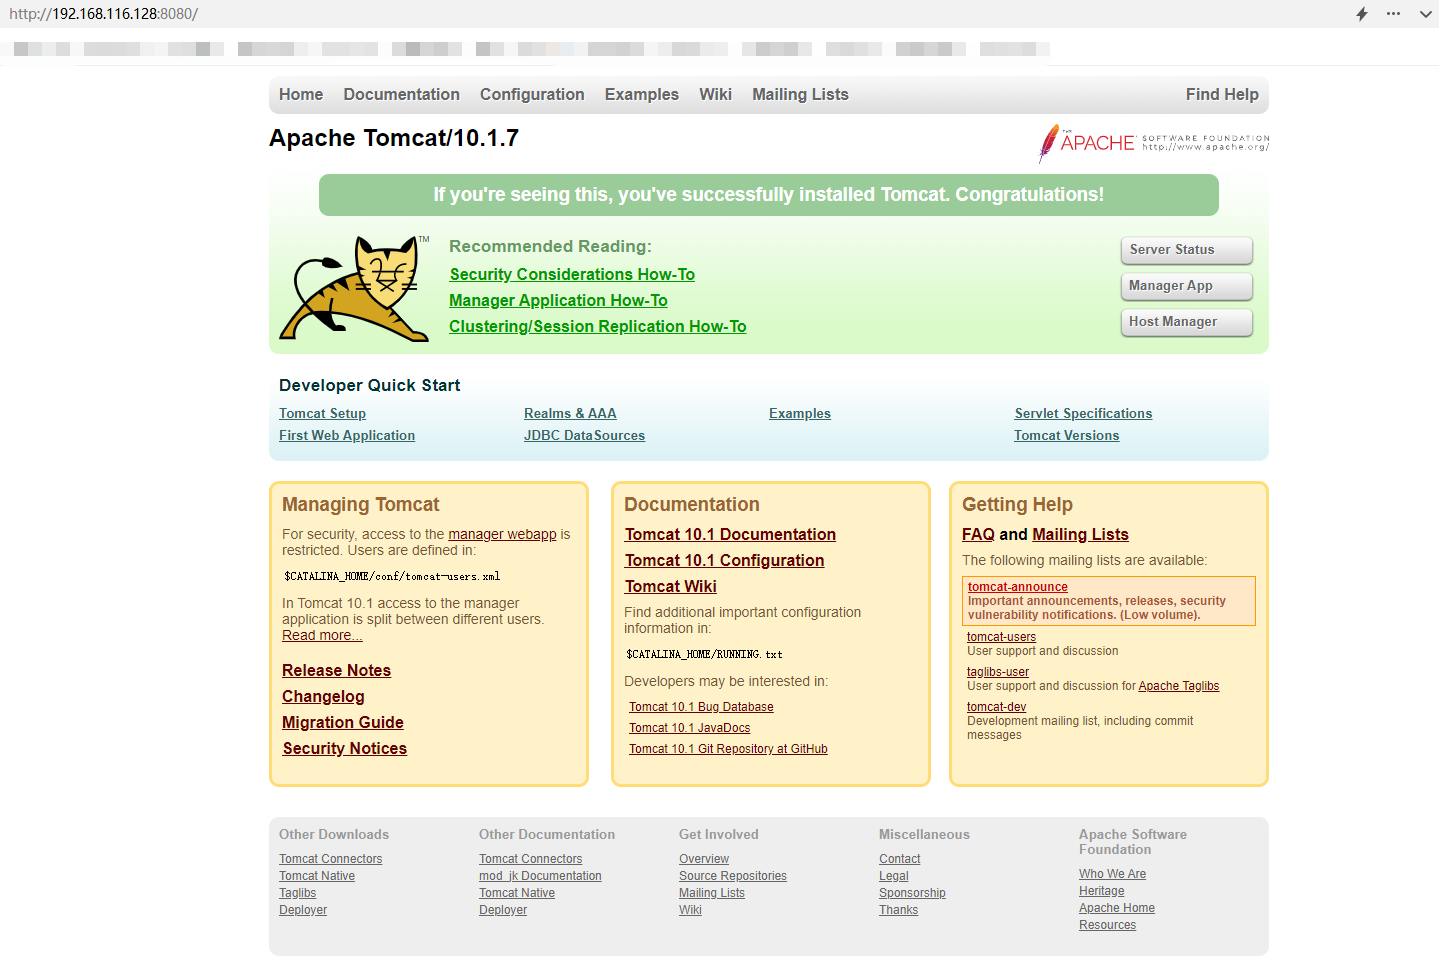Screen dimensions: 1439x962
Task: Open Security Considerations How-To link
Action: pyautogui.click(x=572, y=274)
